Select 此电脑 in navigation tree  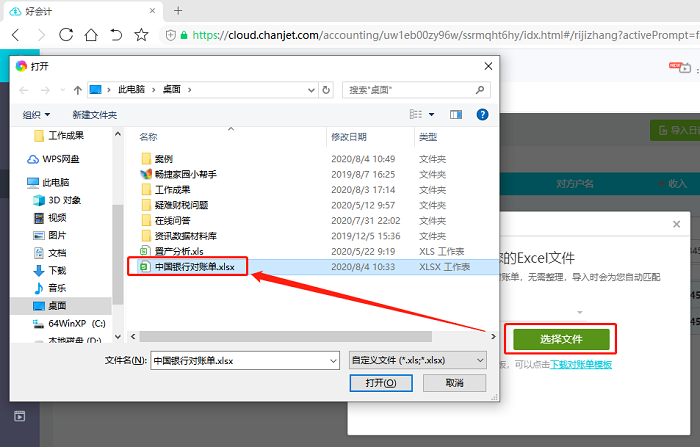pyautogui.click(x=48, y=182)
